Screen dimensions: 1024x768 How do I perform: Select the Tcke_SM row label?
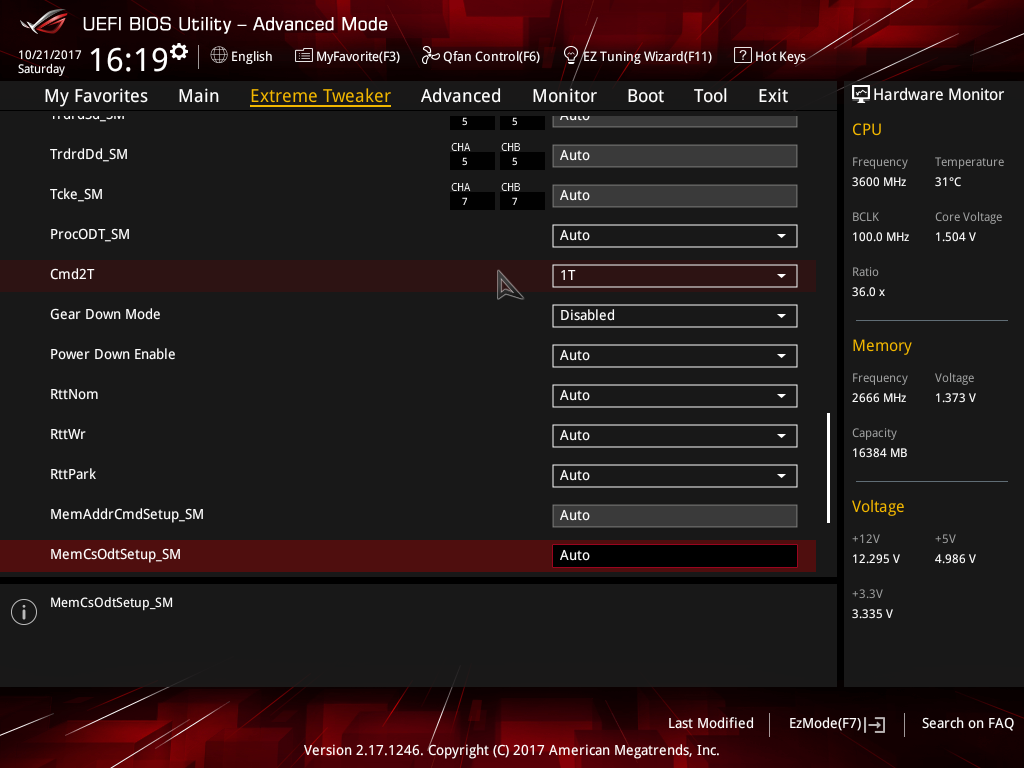(x=76, y=195)
